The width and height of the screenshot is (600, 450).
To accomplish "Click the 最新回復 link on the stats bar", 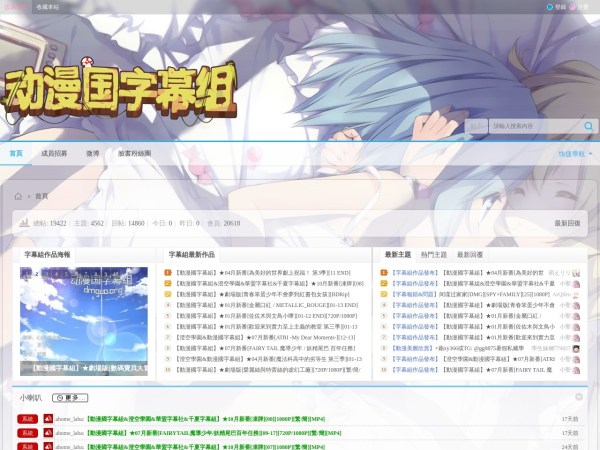I will 566,224.
